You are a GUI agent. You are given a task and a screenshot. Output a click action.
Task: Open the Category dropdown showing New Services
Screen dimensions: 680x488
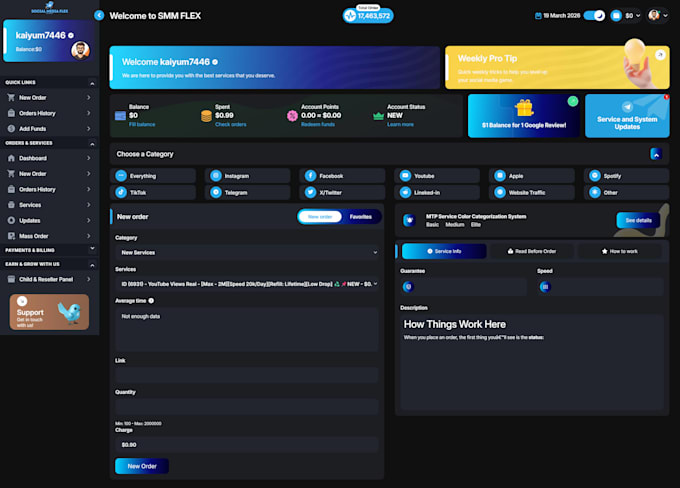click(x=247, y=252)
